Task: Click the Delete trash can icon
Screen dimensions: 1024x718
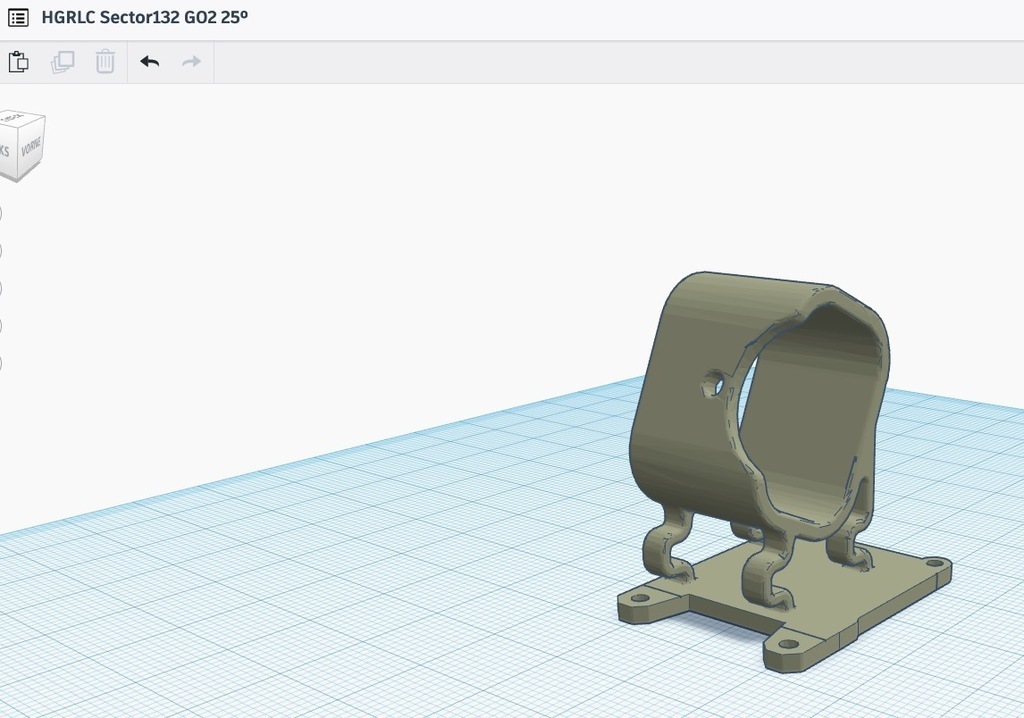Action: (105, 62)
